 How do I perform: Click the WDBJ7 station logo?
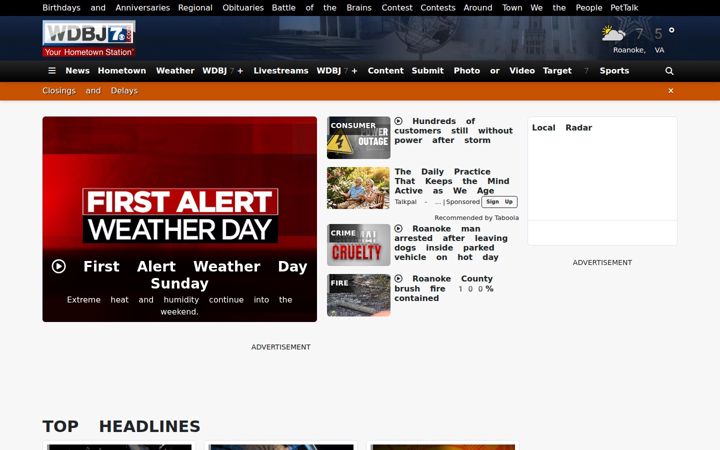click(89, 39)
